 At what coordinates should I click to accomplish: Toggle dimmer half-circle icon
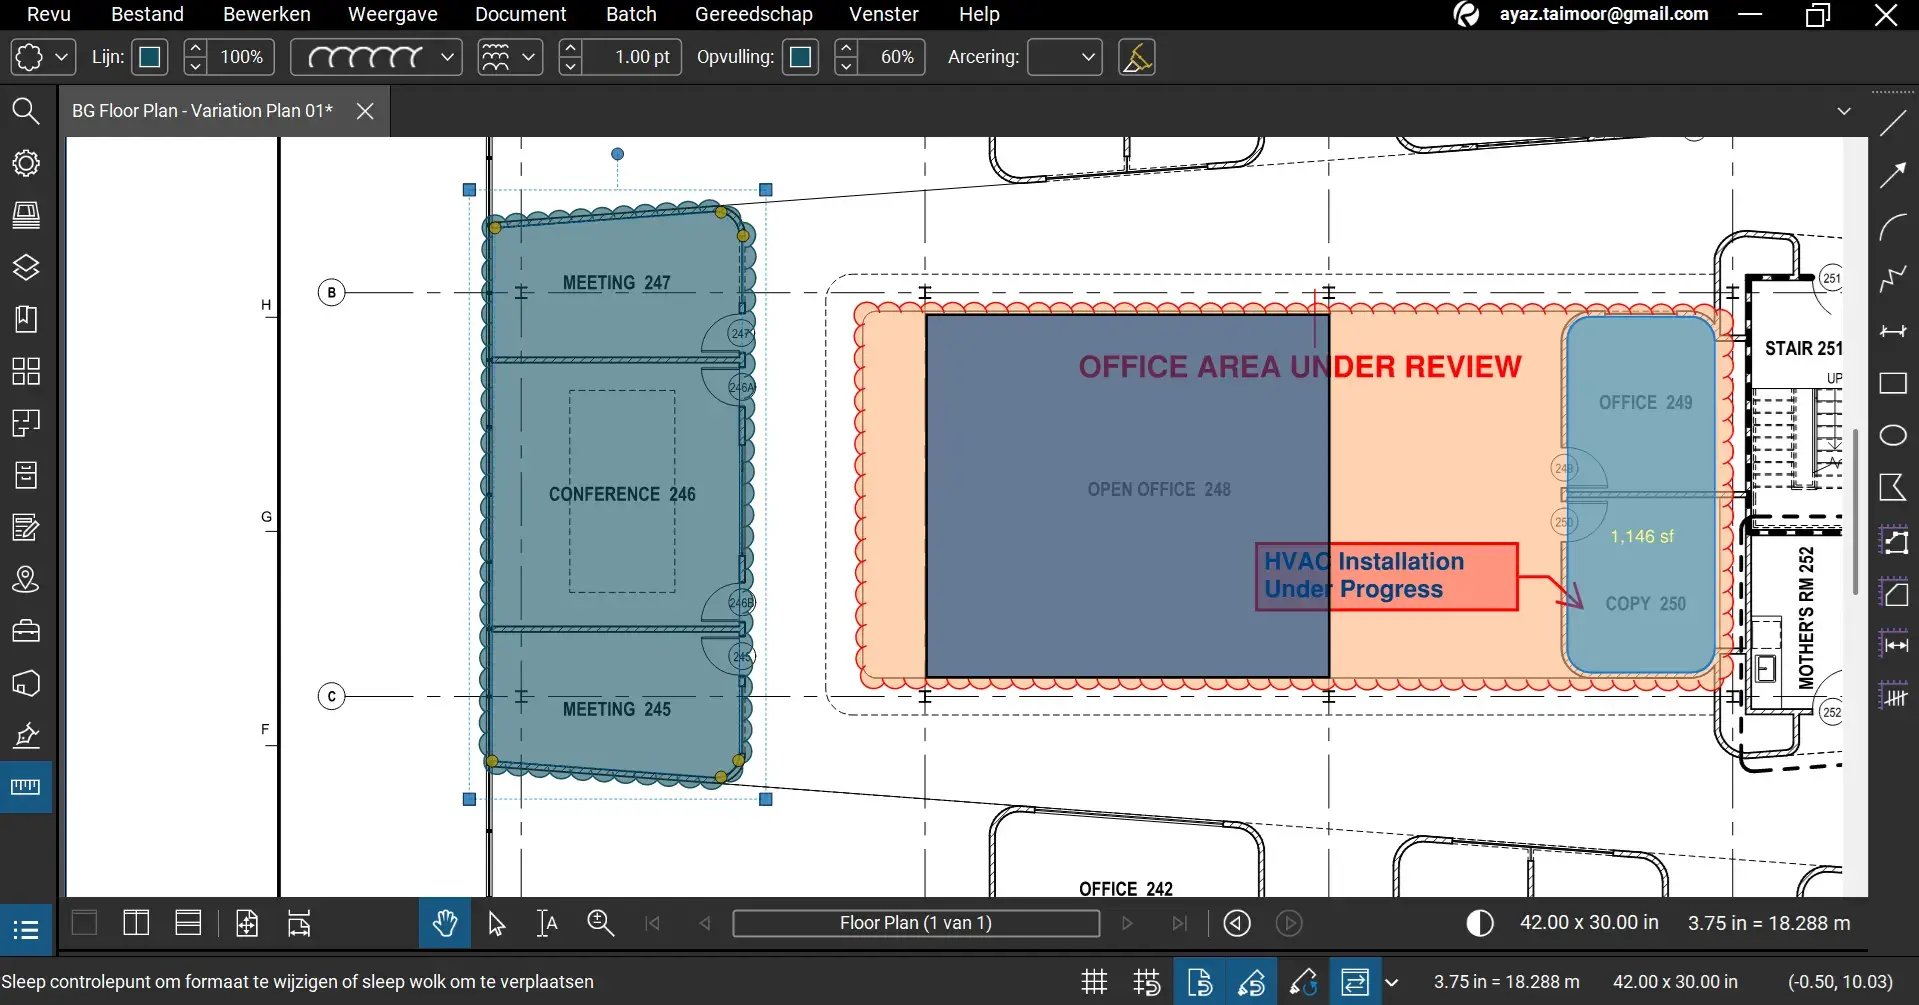pyautogui.click(x=1480, y=923)
